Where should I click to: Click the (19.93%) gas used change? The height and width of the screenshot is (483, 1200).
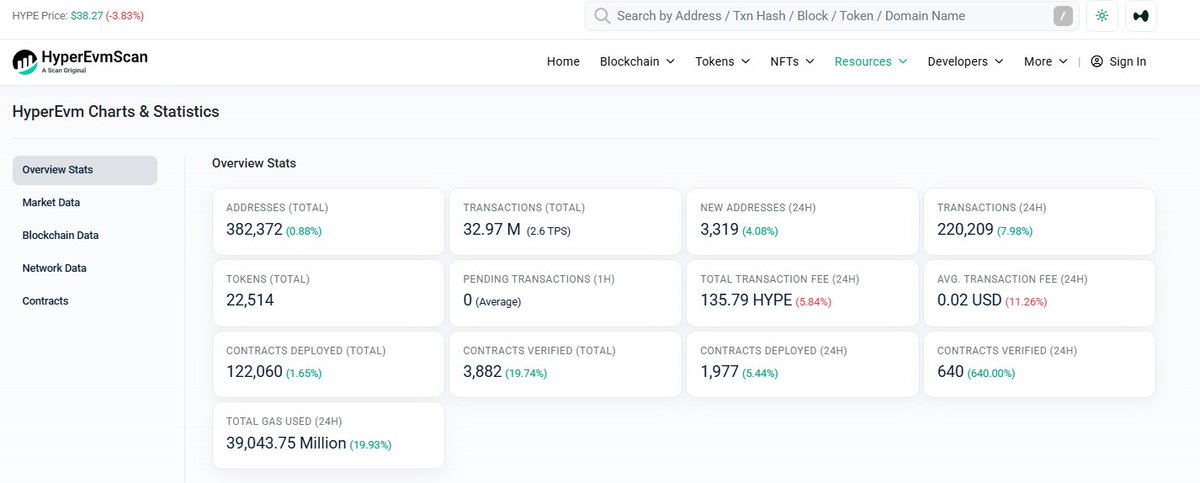pyautogui.click(x=370, y=444)
